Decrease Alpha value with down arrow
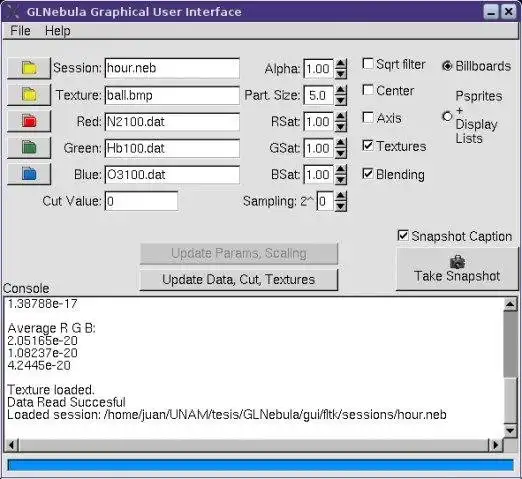Viewport: 522px width, 479px height. click(341, 74)
